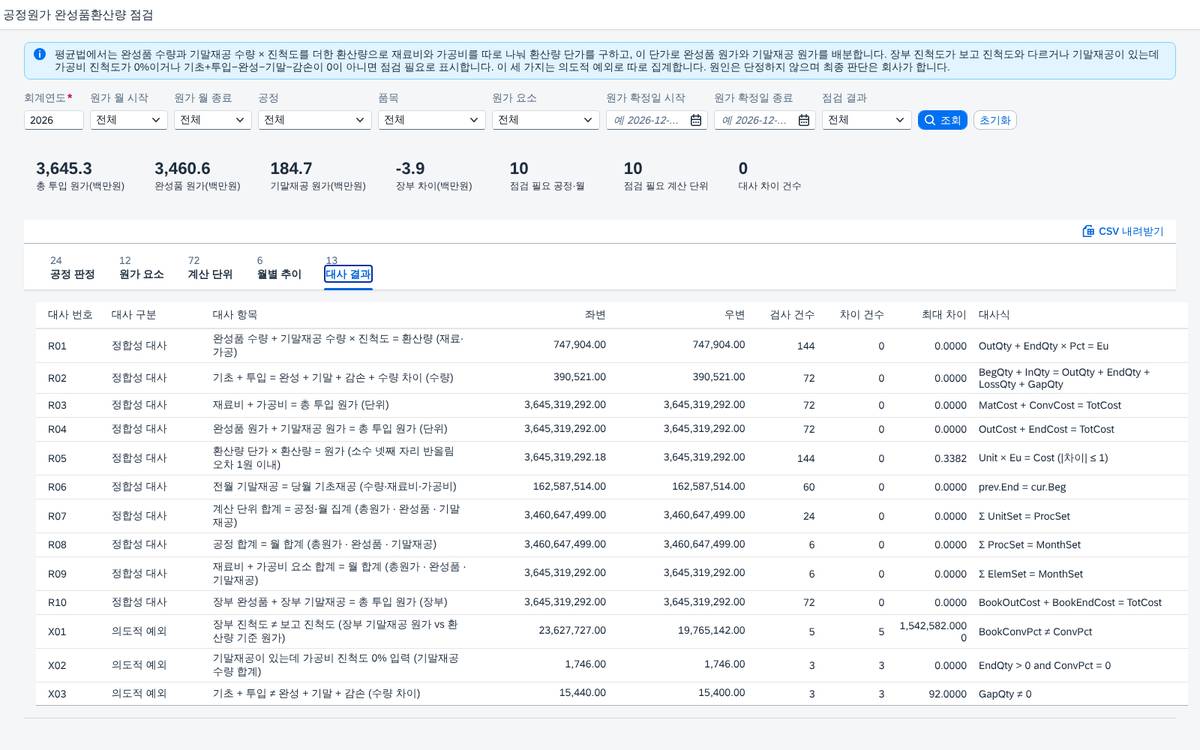Select row X03 number cell
This screenshot has width=1200, height=750.
pos(57,693)
